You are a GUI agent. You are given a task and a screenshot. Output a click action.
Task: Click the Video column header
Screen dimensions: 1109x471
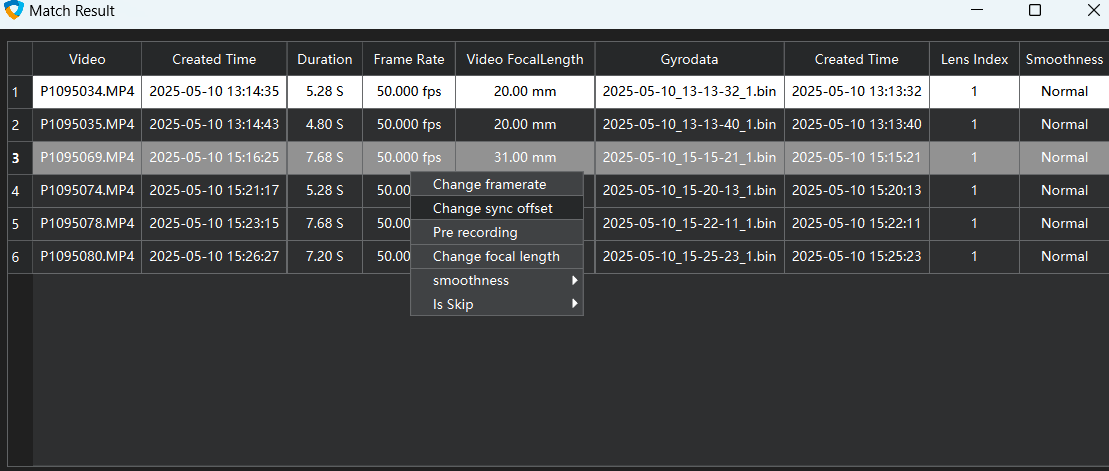(x=87, y=59)
